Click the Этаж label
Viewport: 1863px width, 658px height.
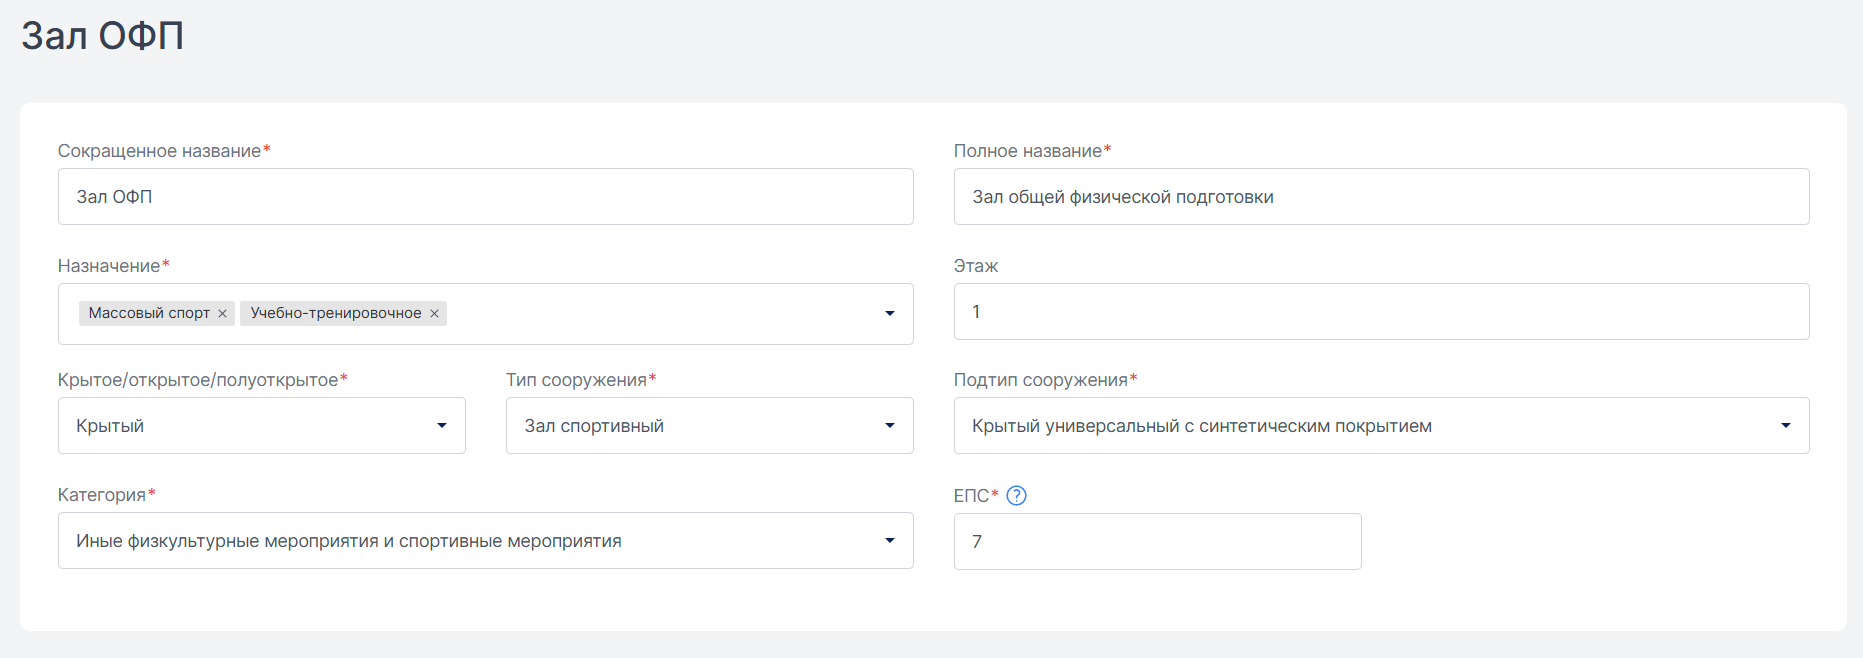[x=976, y=266]
